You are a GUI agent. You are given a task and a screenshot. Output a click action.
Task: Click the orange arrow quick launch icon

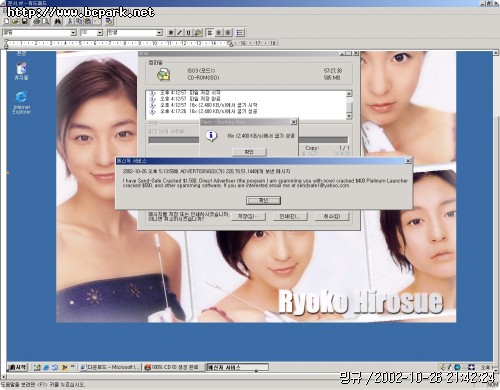click(64, 367)
